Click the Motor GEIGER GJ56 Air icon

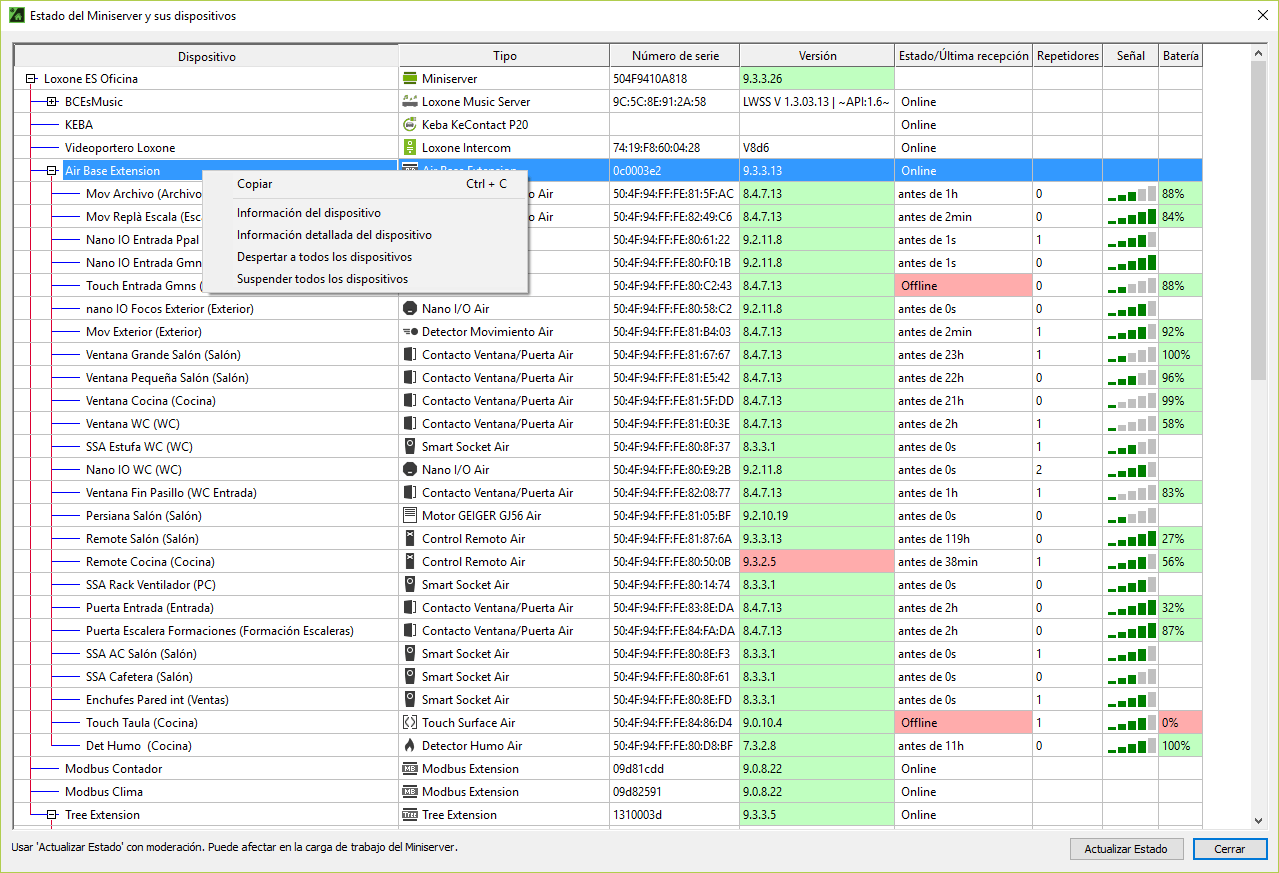click(x=409, y=515)
